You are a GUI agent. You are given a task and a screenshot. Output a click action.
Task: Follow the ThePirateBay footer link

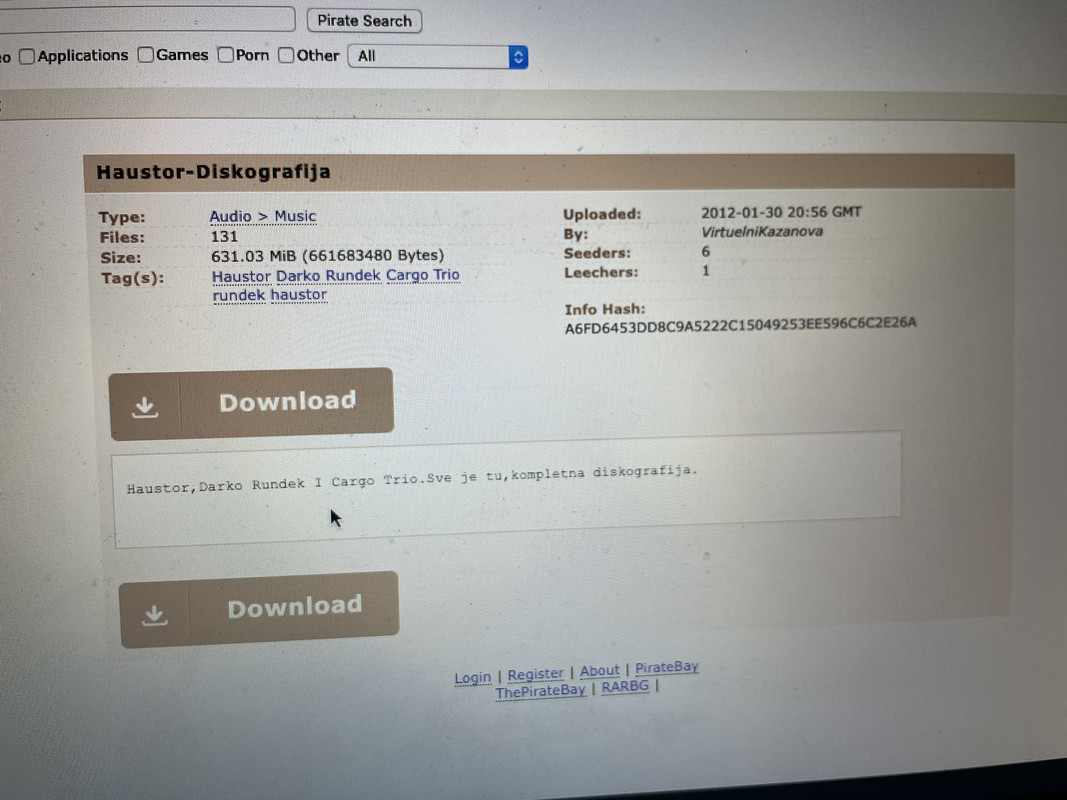click(540, 691)
